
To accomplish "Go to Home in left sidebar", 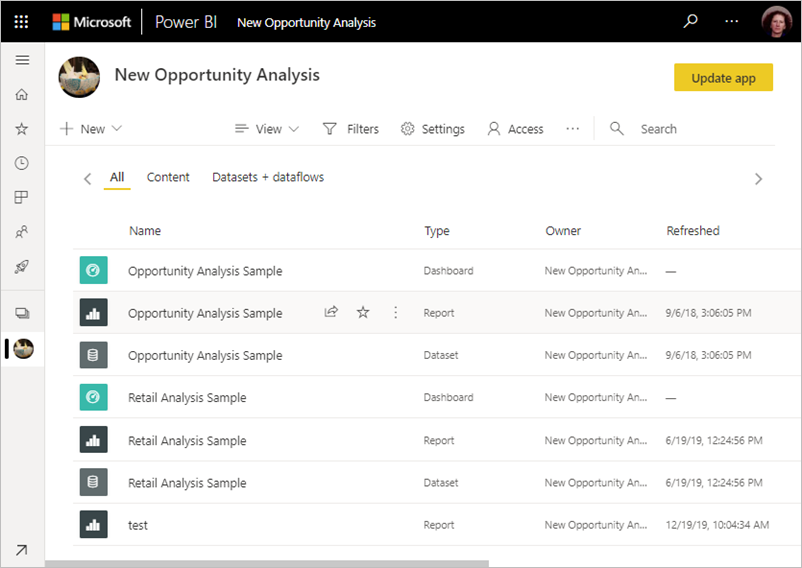I will click(22, 95).
